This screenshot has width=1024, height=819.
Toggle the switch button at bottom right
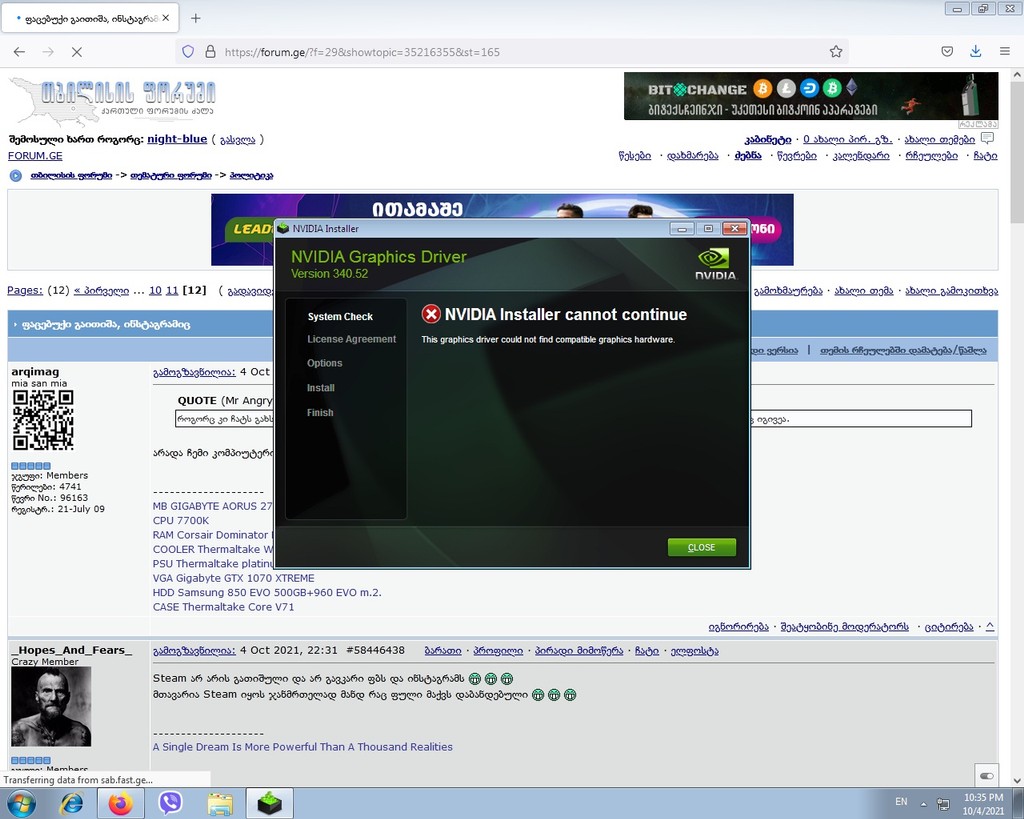pyautogui.click(x=987, y=776)
